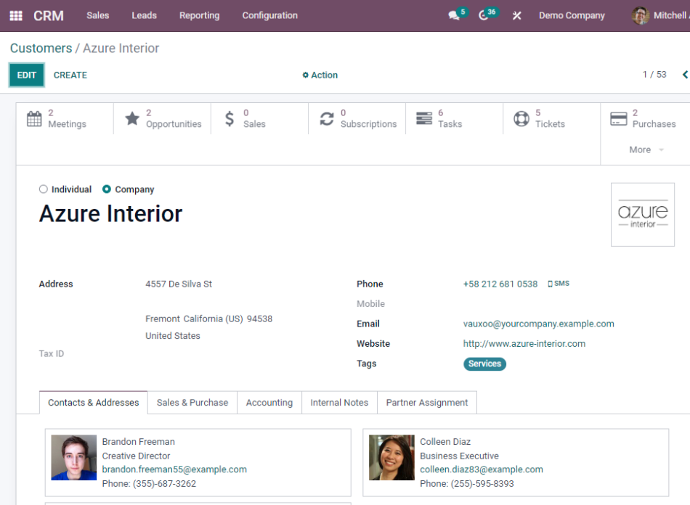
Task: Click the Tickets lifebuoy icon
Action: click(521, 119)
